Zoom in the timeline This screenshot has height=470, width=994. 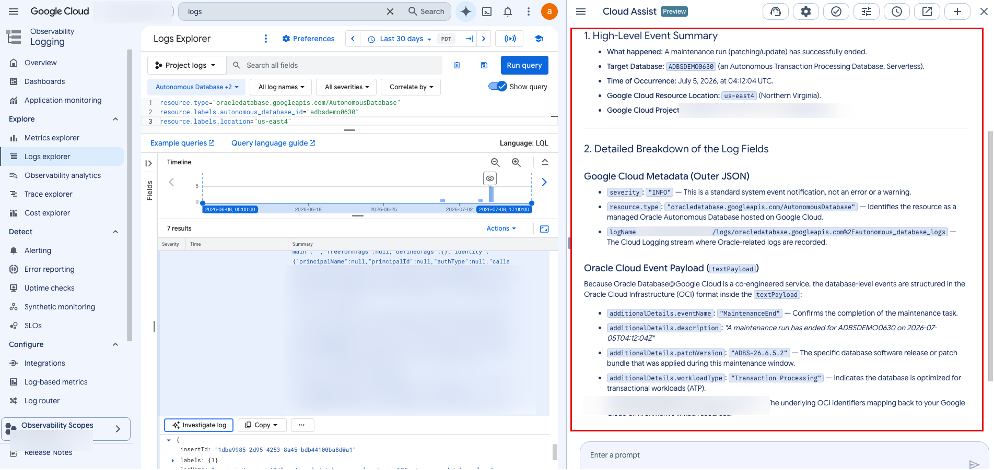[x=516, y=162]
